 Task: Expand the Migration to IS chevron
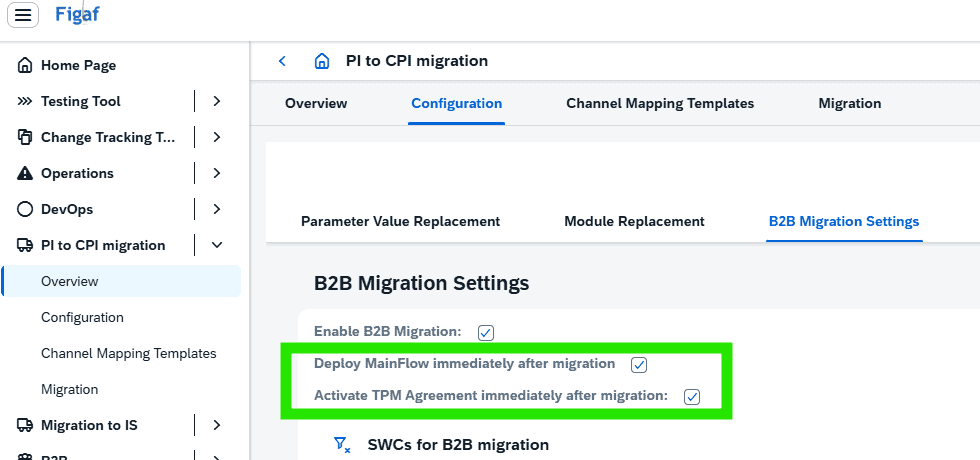(217, 425)
